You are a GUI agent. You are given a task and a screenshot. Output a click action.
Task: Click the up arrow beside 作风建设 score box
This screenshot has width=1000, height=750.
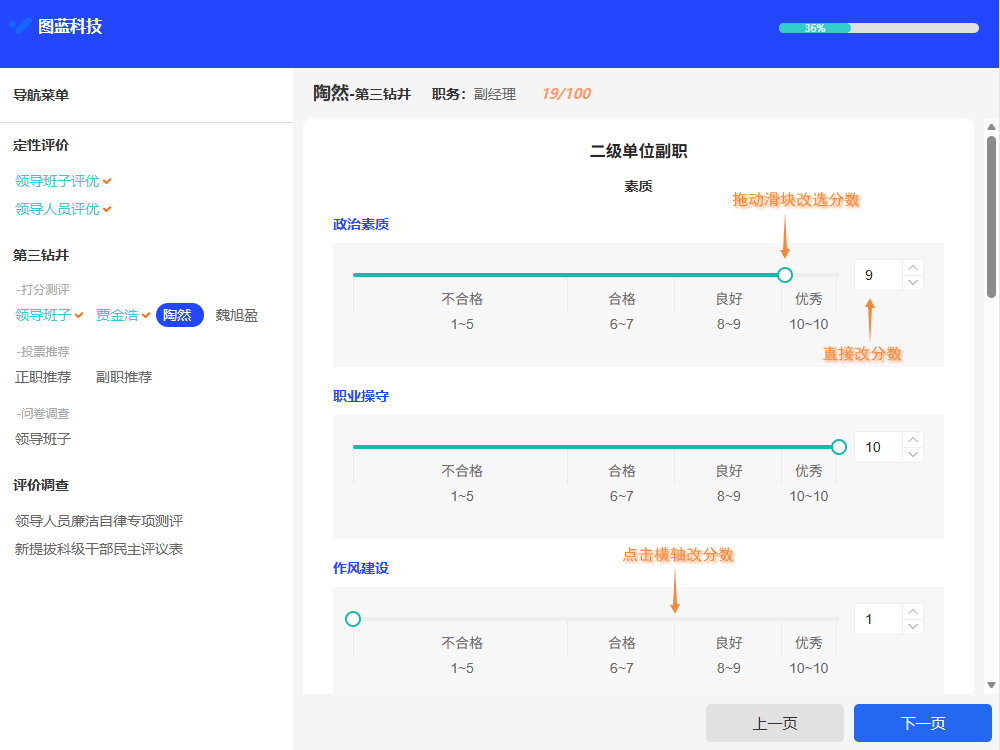click(x=912, y=611)
